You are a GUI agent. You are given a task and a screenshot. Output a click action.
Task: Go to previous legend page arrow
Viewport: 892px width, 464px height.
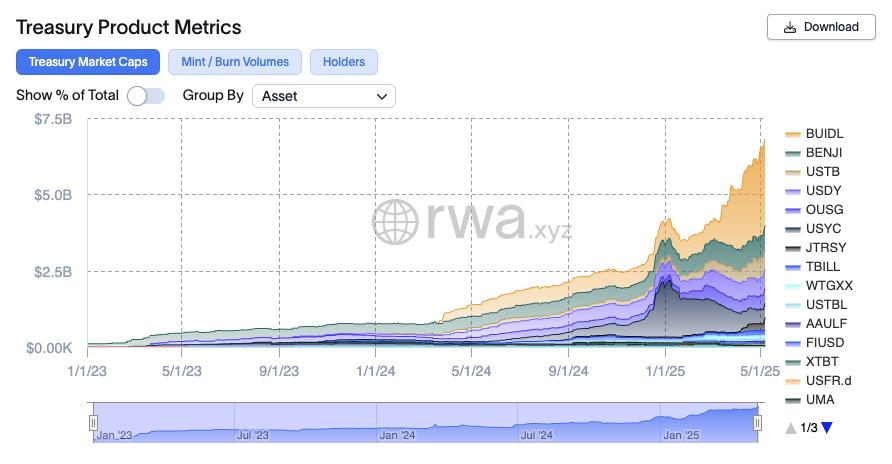[791, 428]
